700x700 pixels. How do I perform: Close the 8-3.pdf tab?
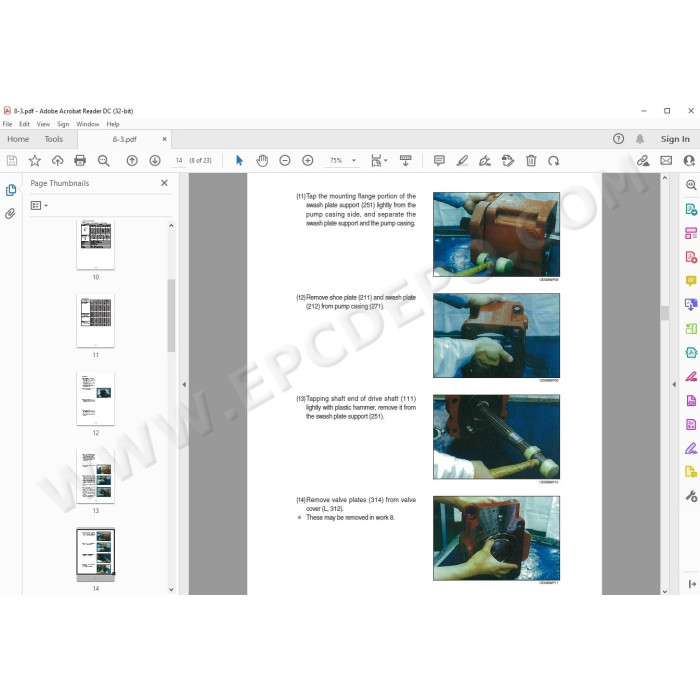pyautogui.click(x=164, y=139)
